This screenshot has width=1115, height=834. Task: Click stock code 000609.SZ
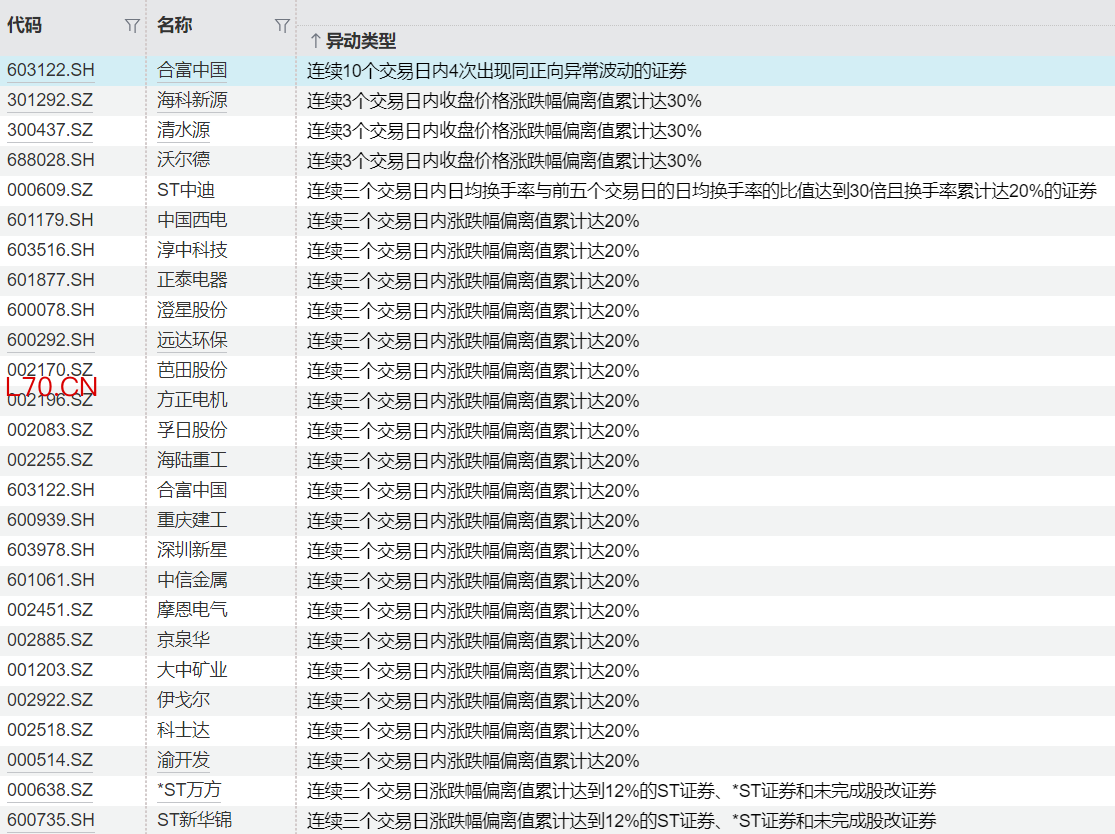[x=50, y=190]
